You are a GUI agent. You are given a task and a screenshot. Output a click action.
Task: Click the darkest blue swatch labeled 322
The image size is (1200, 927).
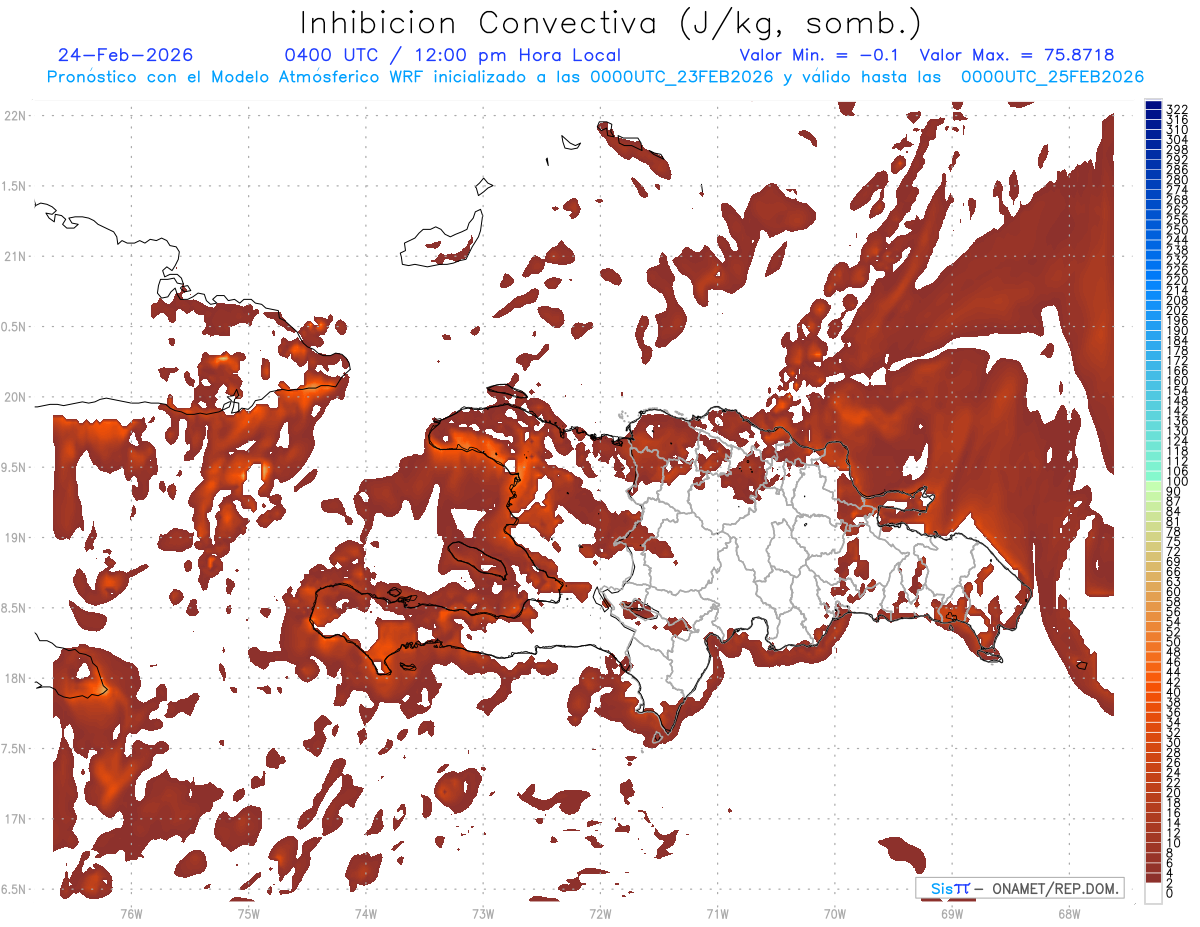(1154, 106)
